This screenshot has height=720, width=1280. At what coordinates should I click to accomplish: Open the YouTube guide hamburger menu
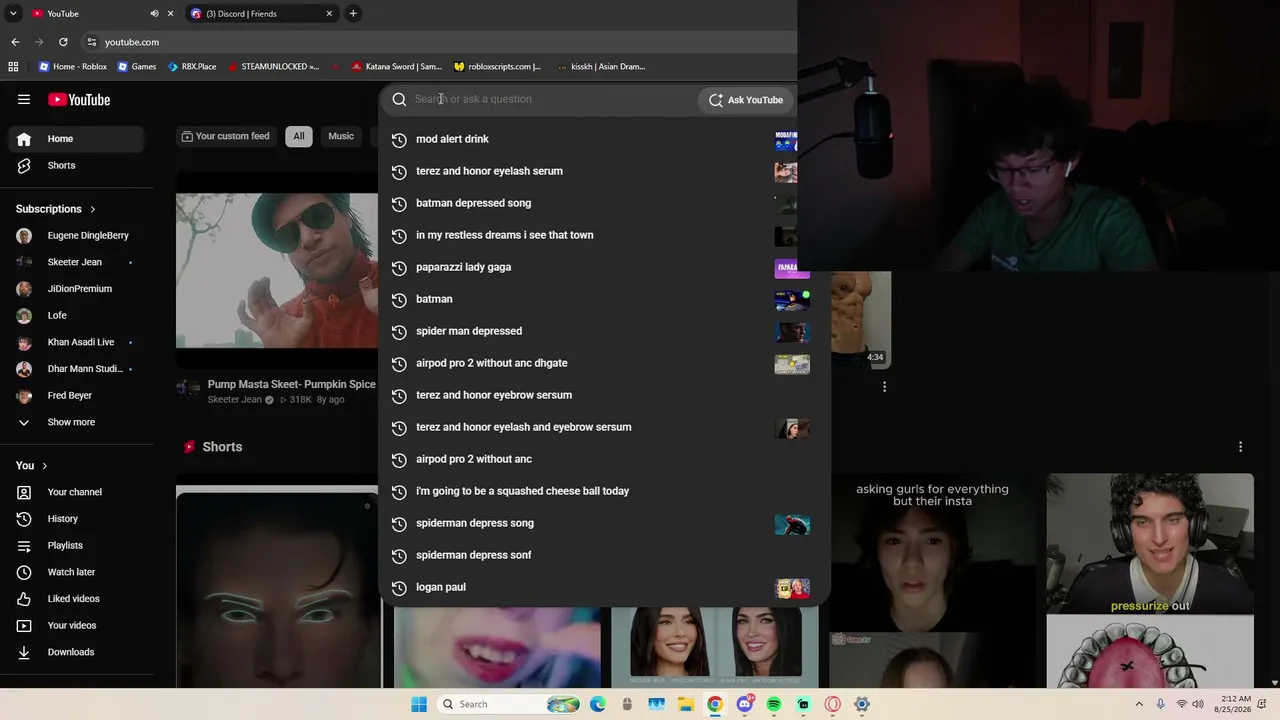24,99
